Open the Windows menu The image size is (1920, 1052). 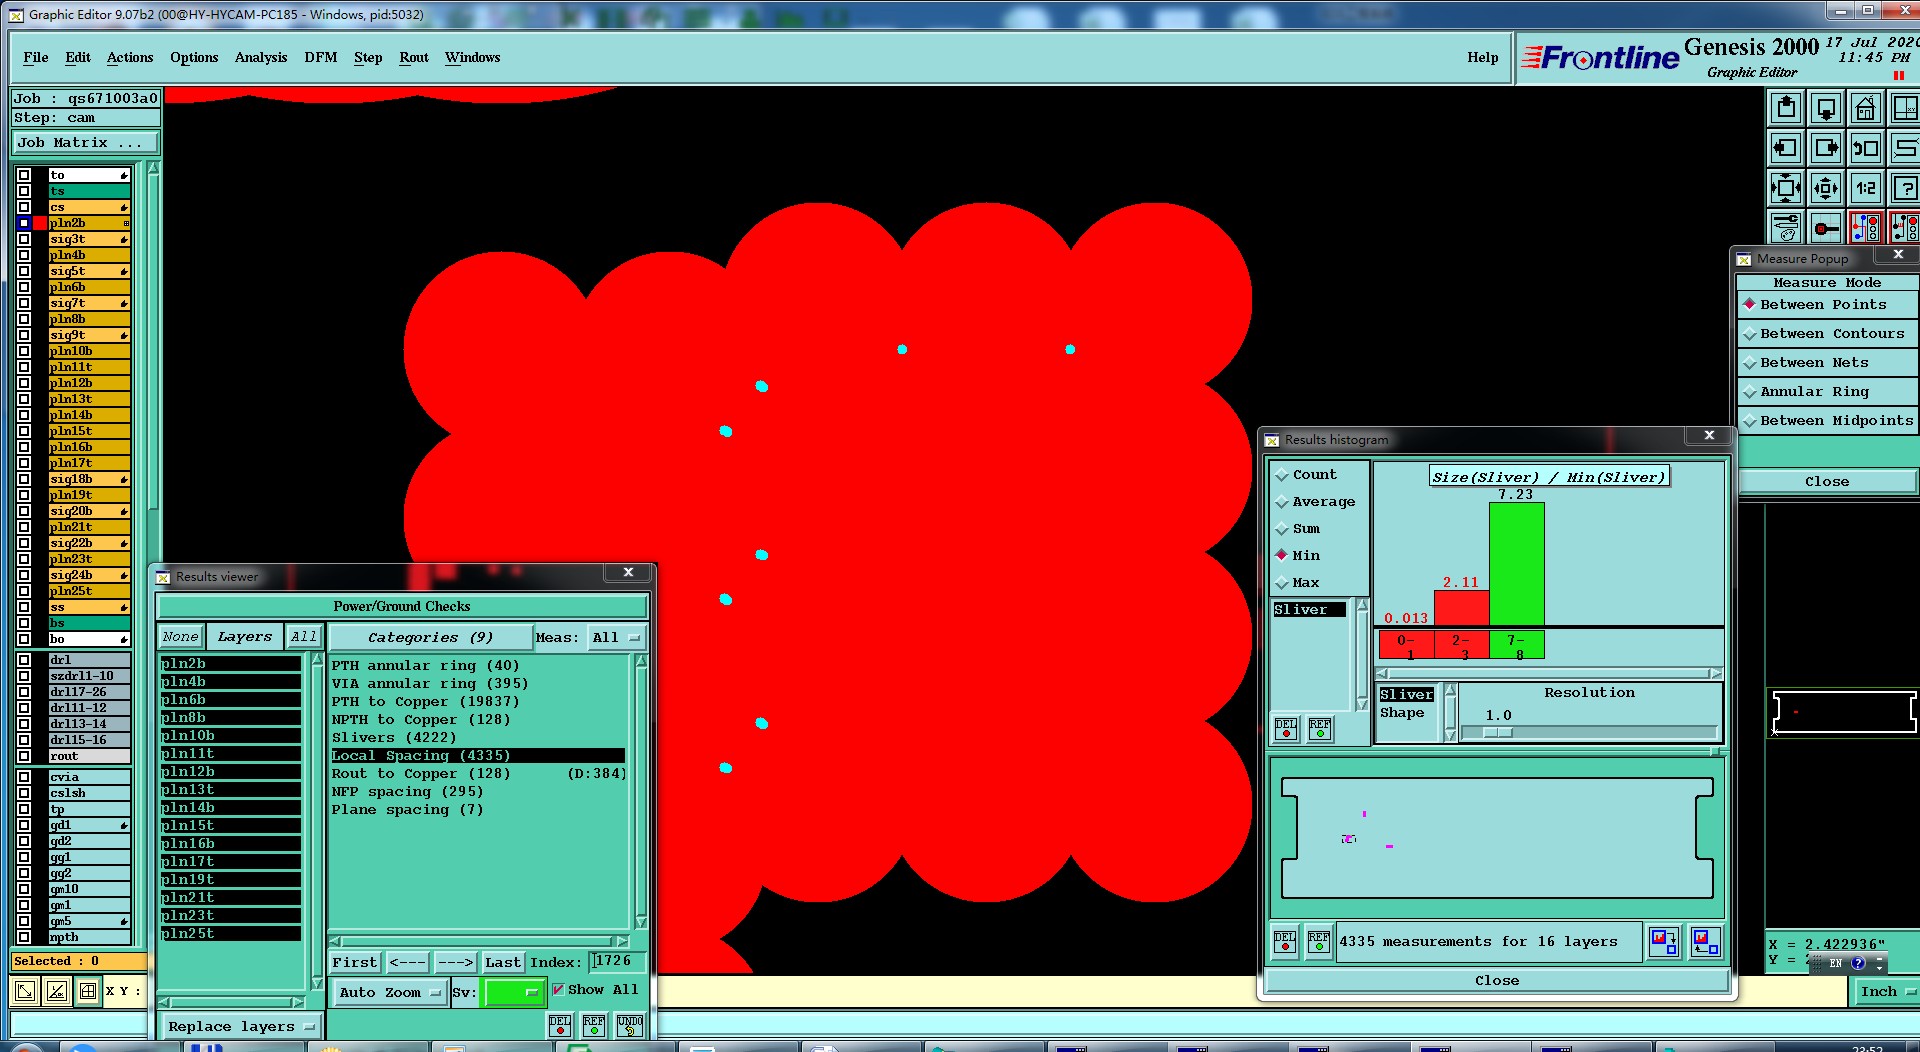[x=472, y=57]
